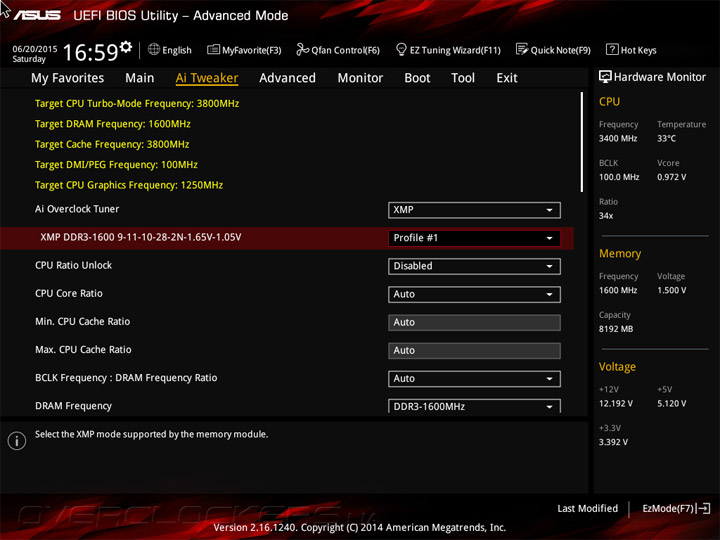Click the 8192 MB capacity value

(x=616, y=329)
